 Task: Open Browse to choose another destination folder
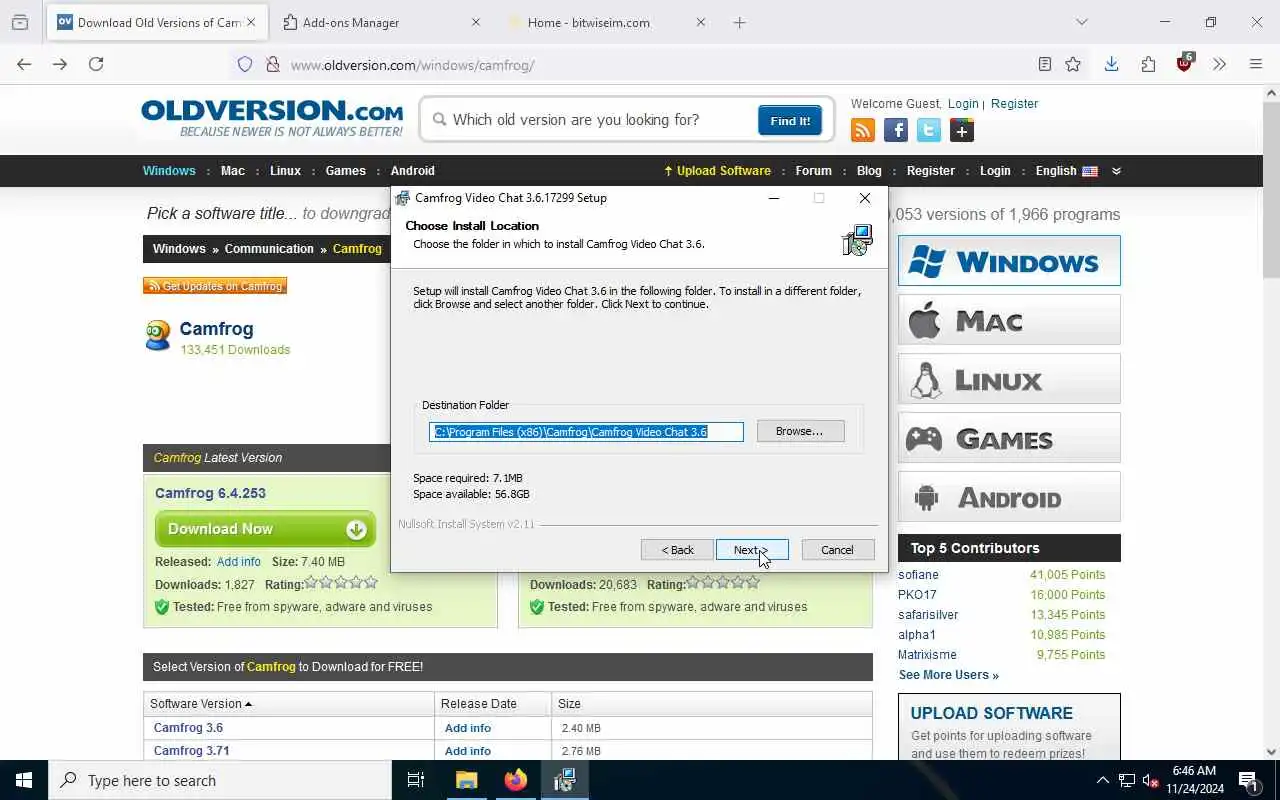point(800,431)
